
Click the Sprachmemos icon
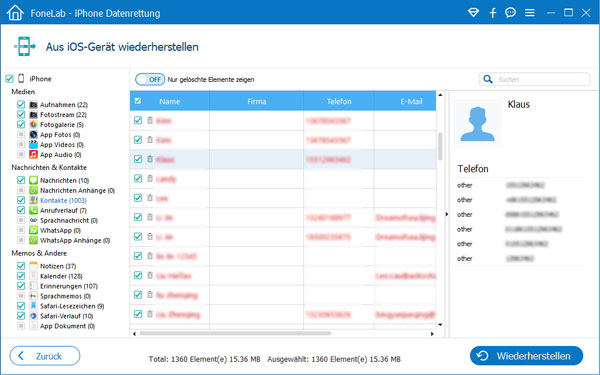[x=34, y=296]
